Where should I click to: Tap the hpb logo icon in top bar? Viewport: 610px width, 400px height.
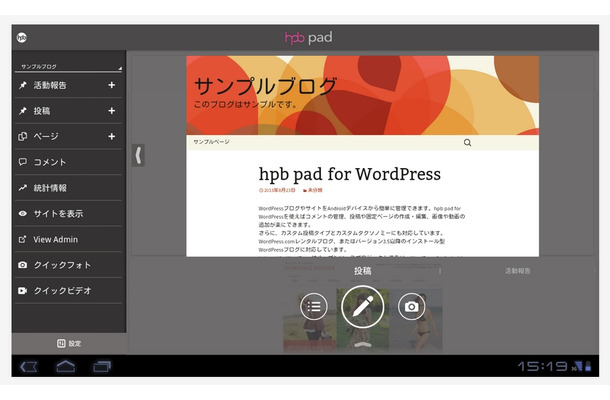click(22, 37)
